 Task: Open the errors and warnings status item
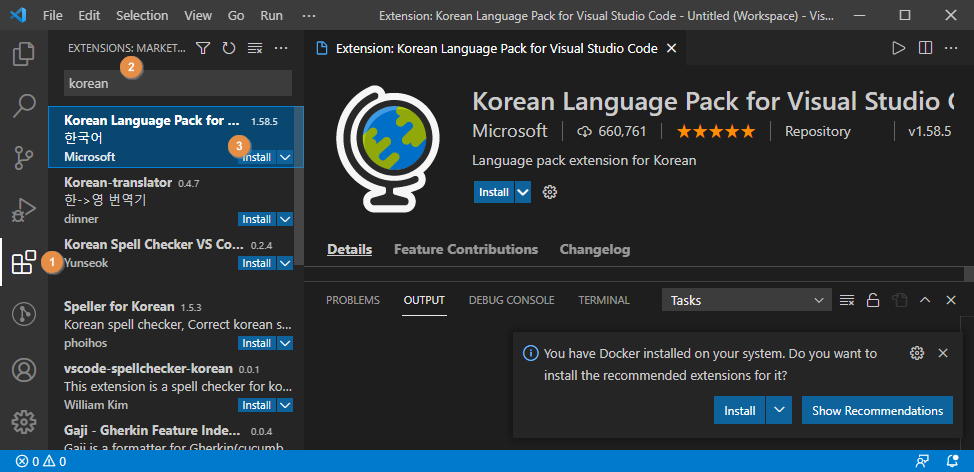coord(41,461)
